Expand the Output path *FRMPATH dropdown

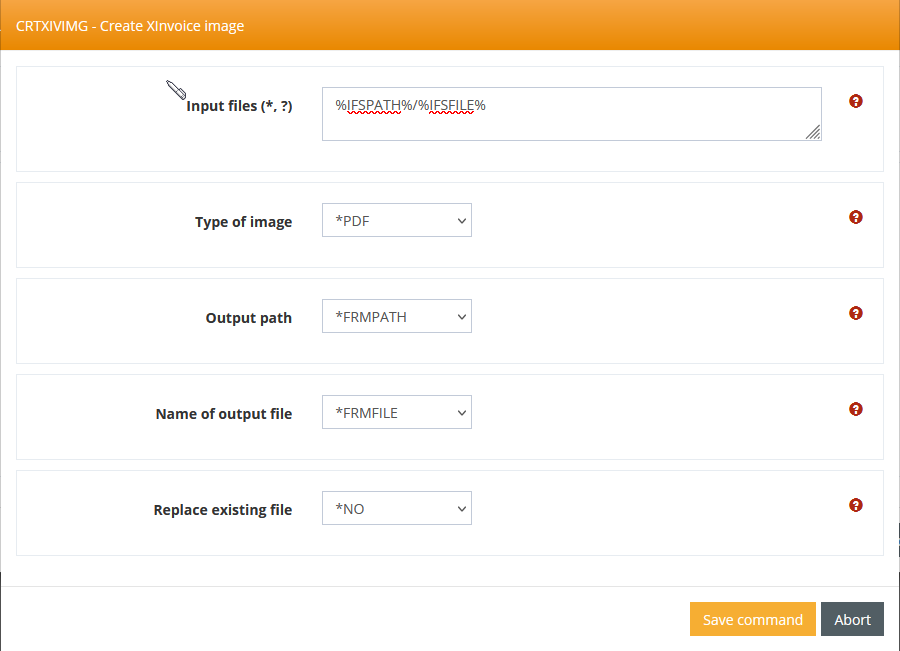396,317
